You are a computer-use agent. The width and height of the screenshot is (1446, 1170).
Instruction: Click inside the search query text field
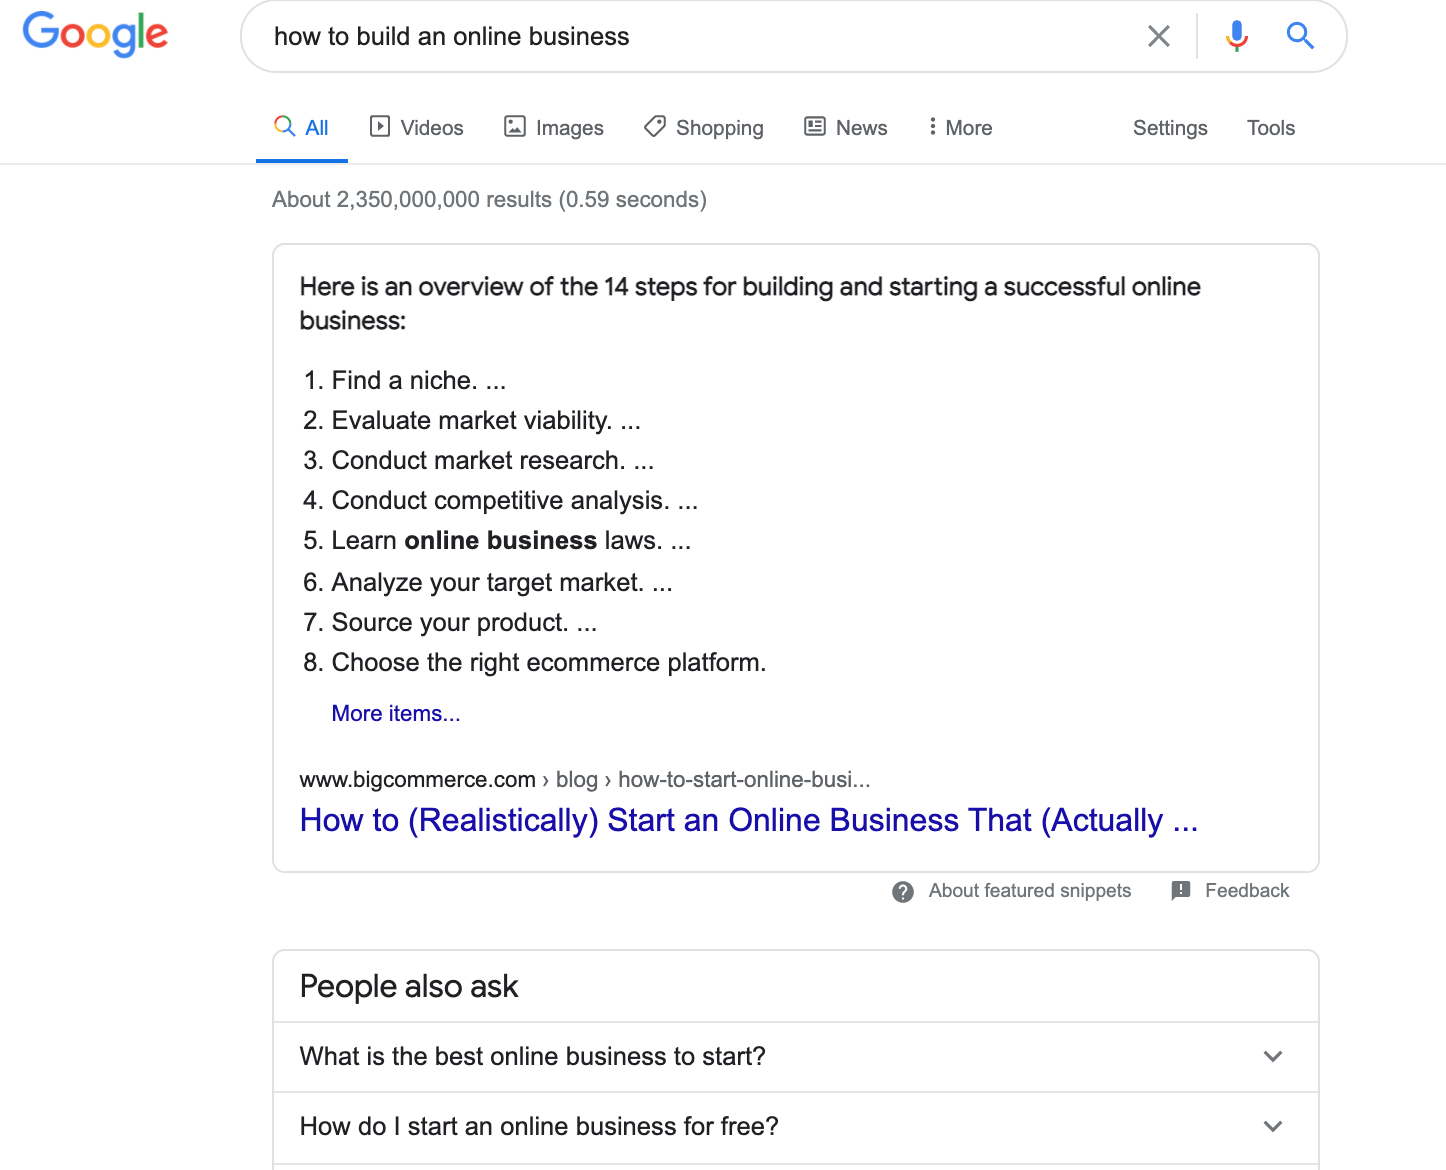coord(700,37)
